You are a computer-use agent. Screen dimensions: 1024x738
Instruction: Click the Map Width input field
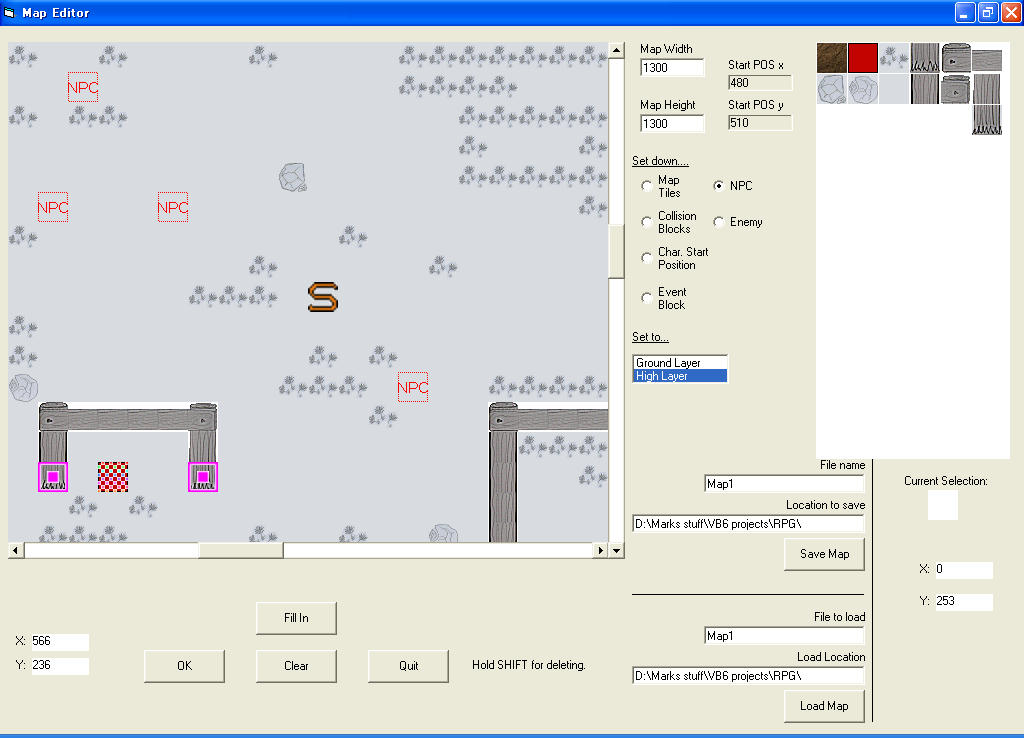click(x=672, y=68)
